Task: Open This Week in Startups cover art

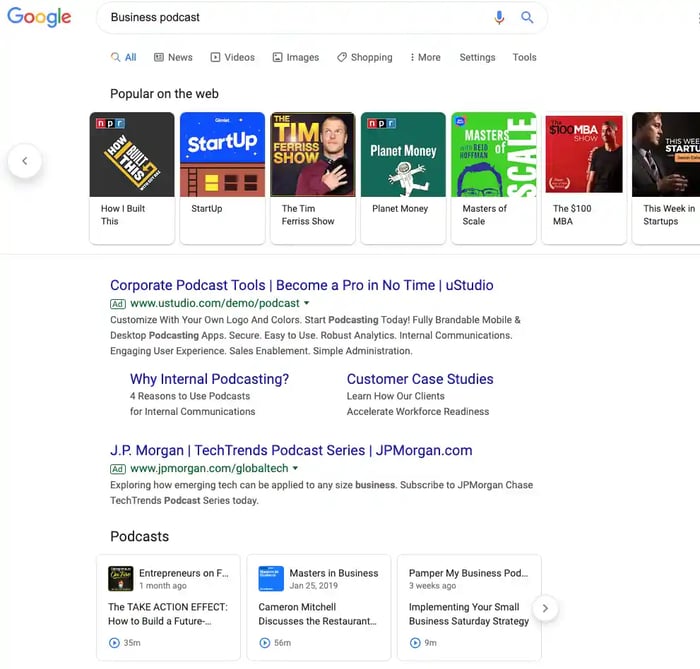Action: [666, 154]
